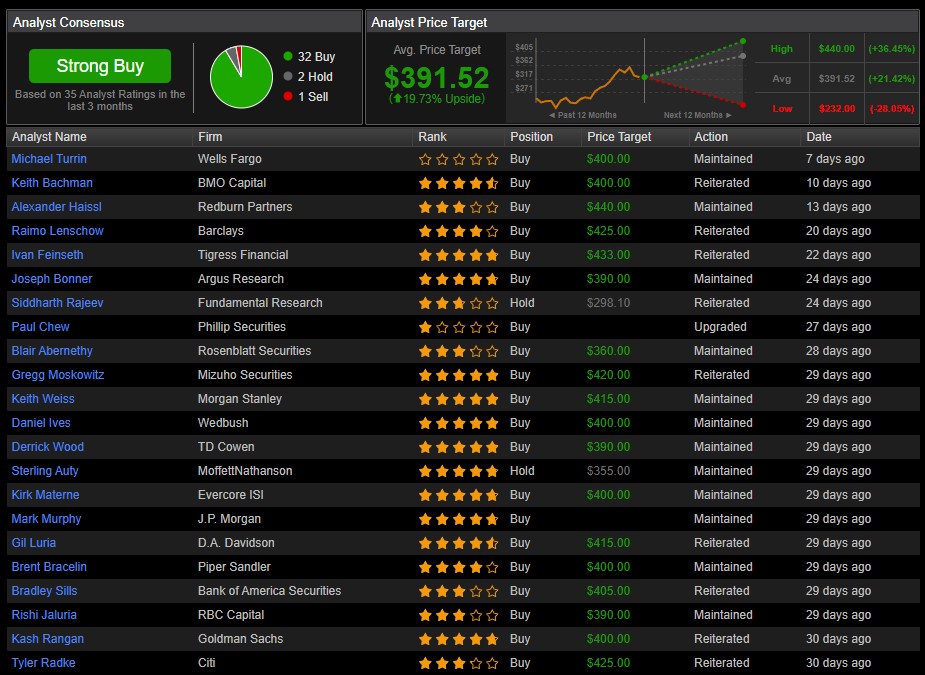Sort by Analyst Name column header
The height and width of the screenshot is (675, 925).
coord(49,137)
